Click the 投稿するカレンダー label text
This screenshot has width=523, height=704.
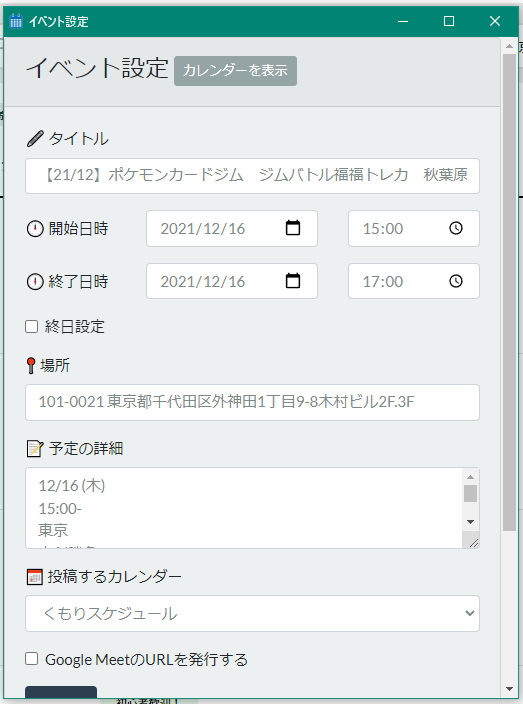pyautogui.click(x=114, y=576)
